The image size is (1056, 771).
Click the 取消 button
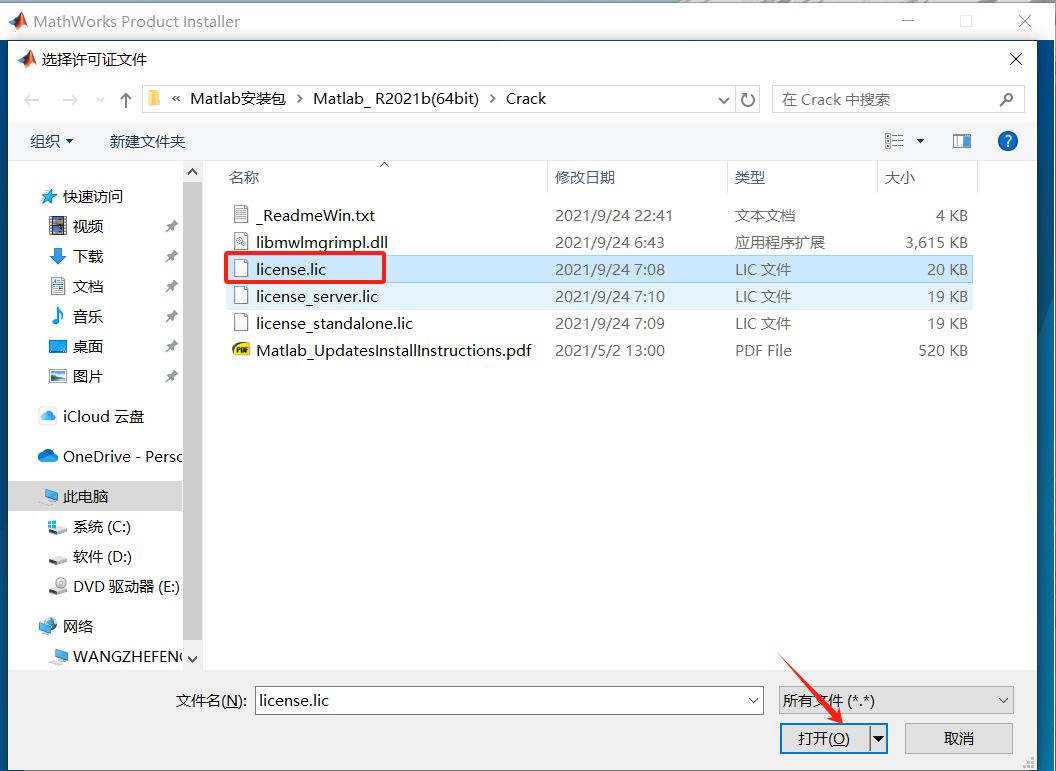(x=958, y=739)
